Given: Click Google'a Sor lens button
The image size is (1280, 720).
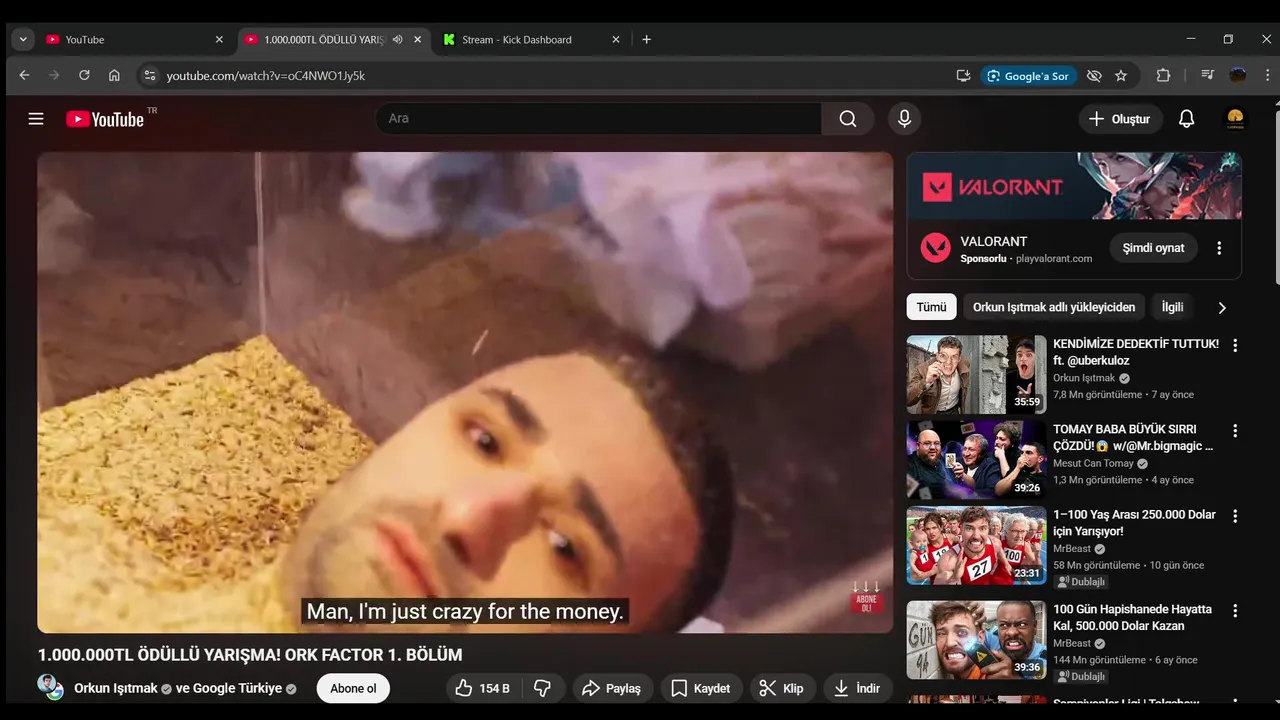Looking at the screenshot, I should click(x=1028, y=75).
